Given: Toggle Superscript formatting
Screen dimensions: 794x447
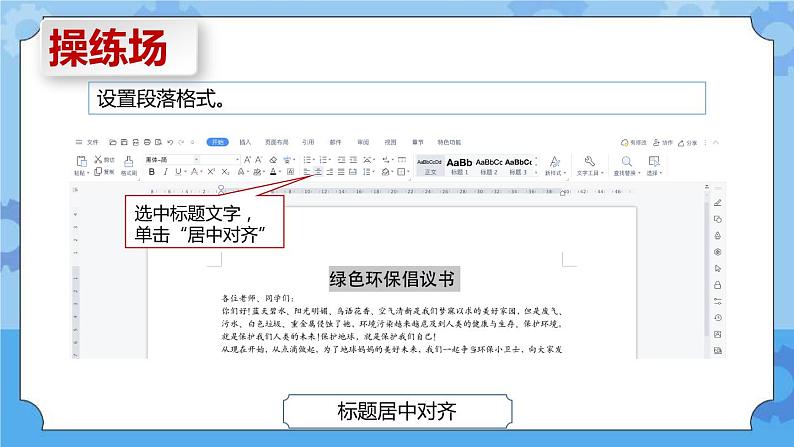Looking at the screenshot, I should point(211,172).
